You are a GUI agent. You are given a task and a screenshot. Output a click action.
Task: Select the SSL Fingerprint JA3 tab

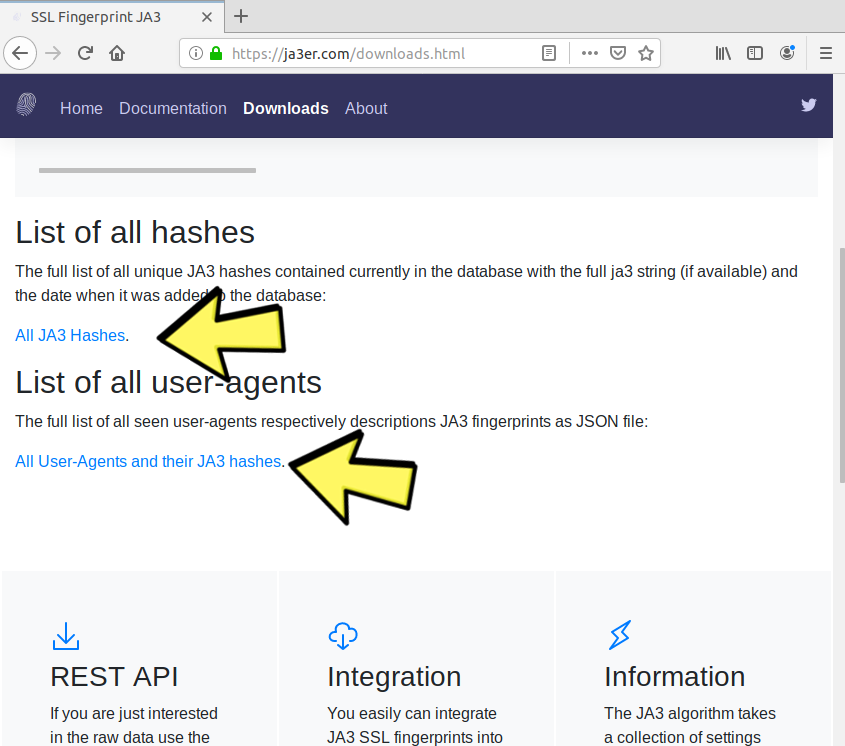click(112, 17)
